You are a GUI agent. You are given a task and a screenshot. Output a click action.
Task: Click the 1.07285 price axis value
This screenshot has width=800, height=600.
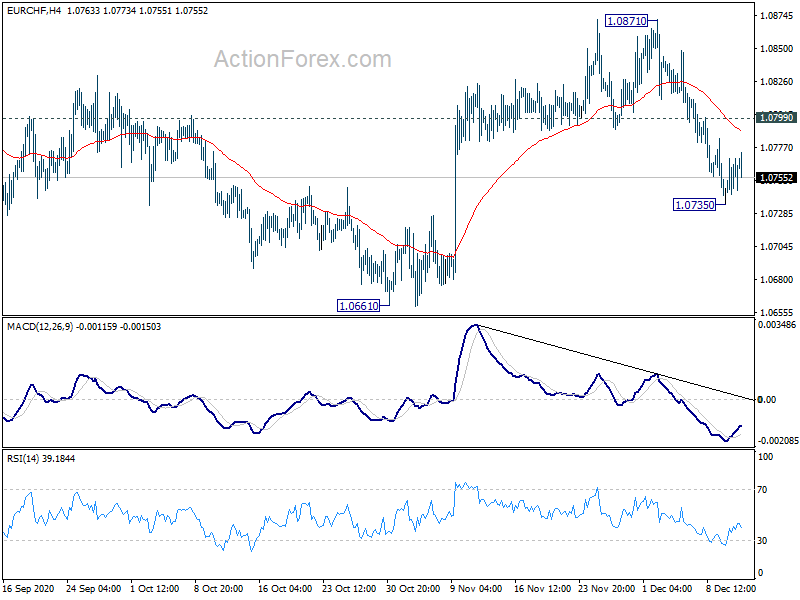pos(777,214)
